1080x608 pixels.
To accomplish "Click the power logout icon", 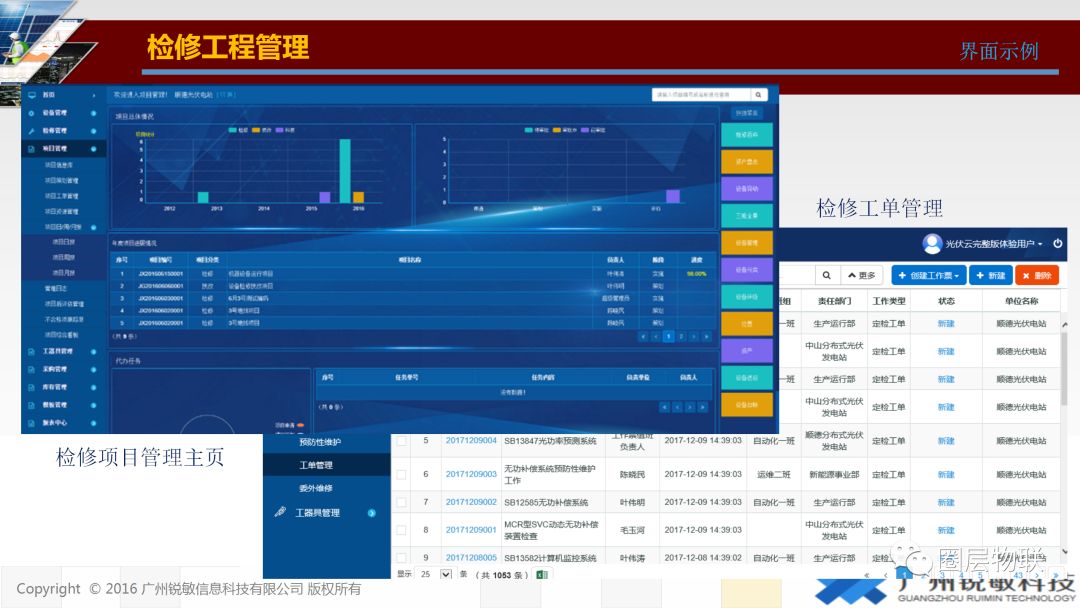I will pos(1058,243).
